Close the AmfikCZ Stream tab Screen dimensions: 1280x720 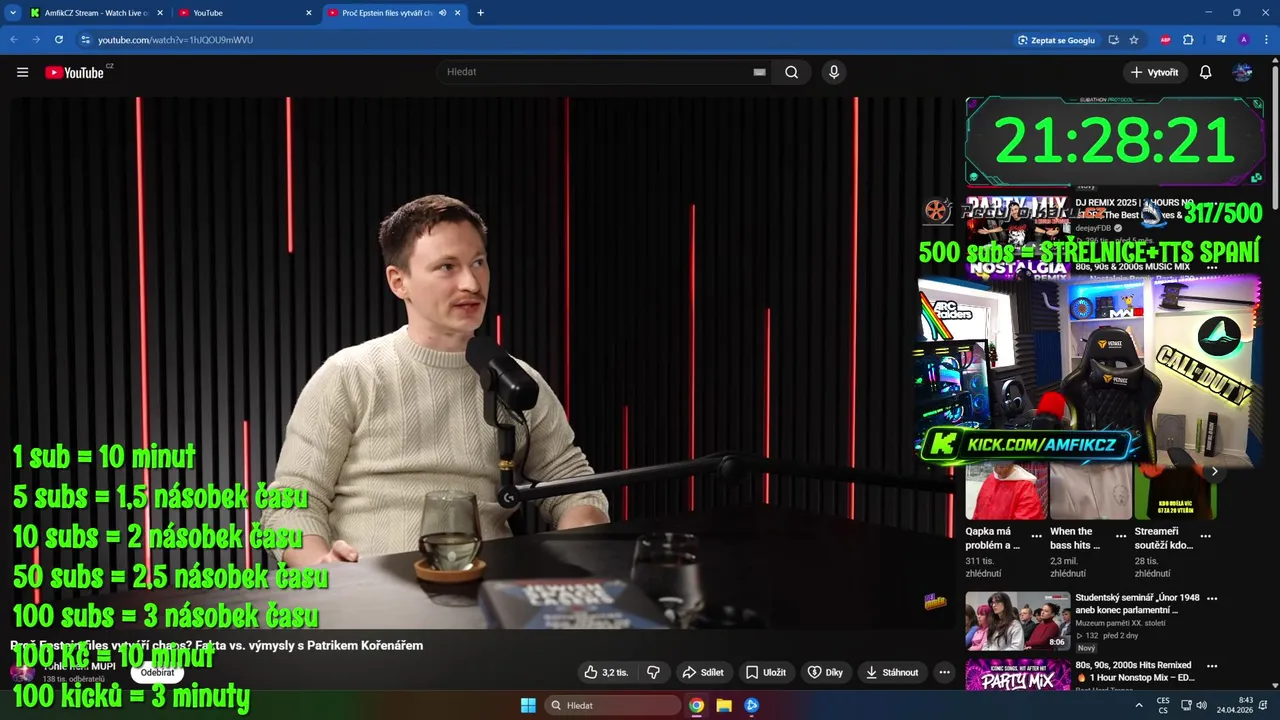tap(160, 13)
